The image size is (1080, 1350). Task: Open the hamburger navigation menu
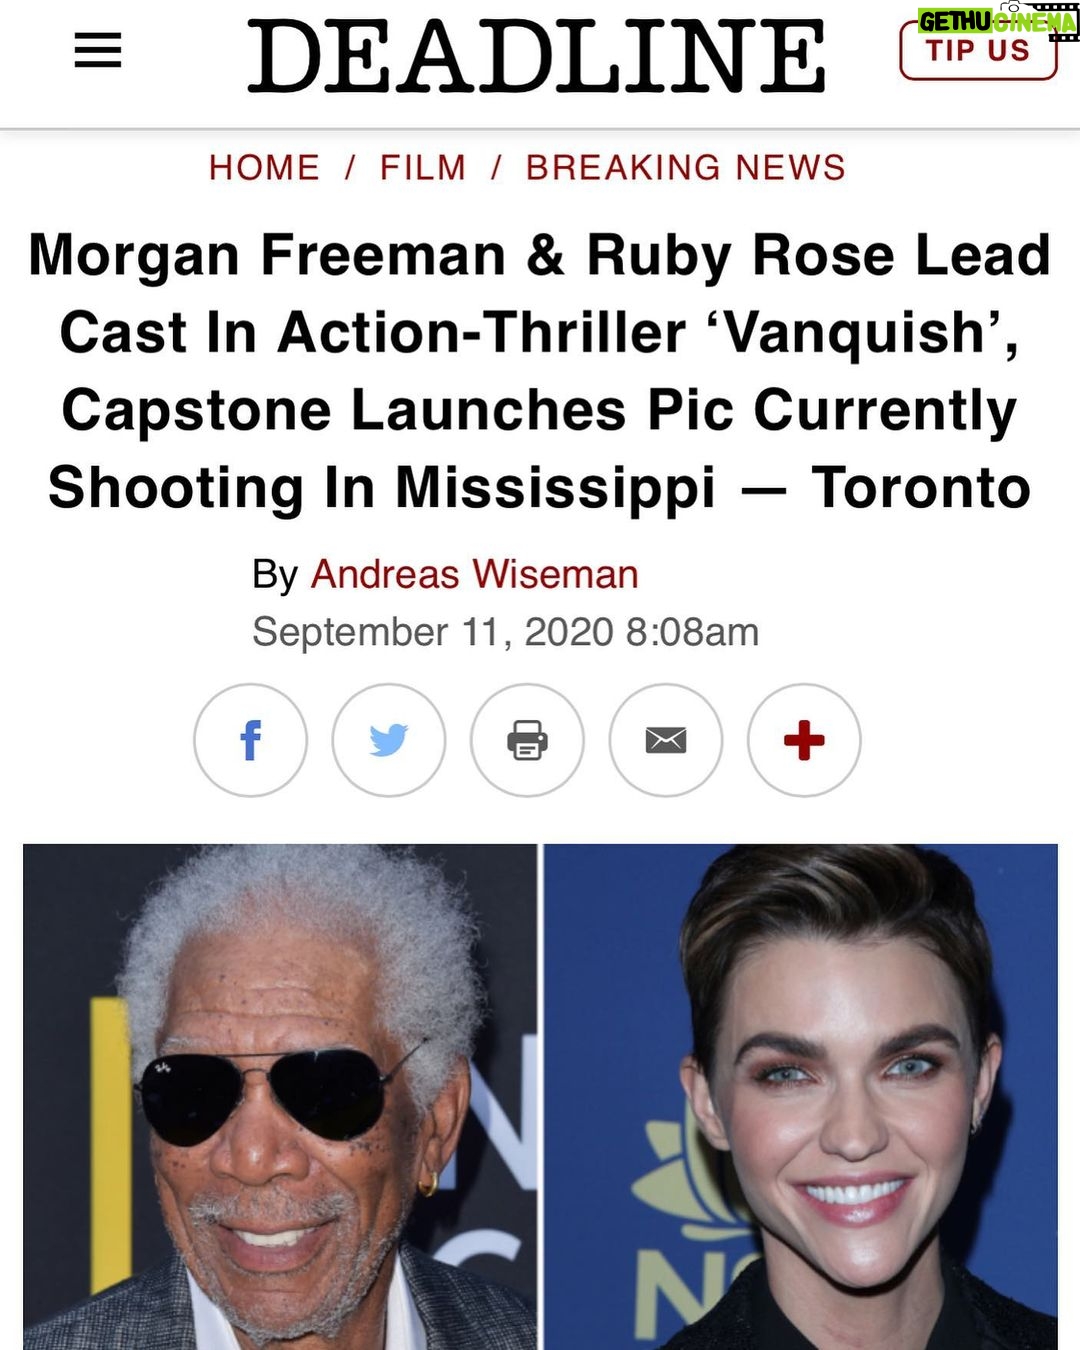tap(98, 51)
